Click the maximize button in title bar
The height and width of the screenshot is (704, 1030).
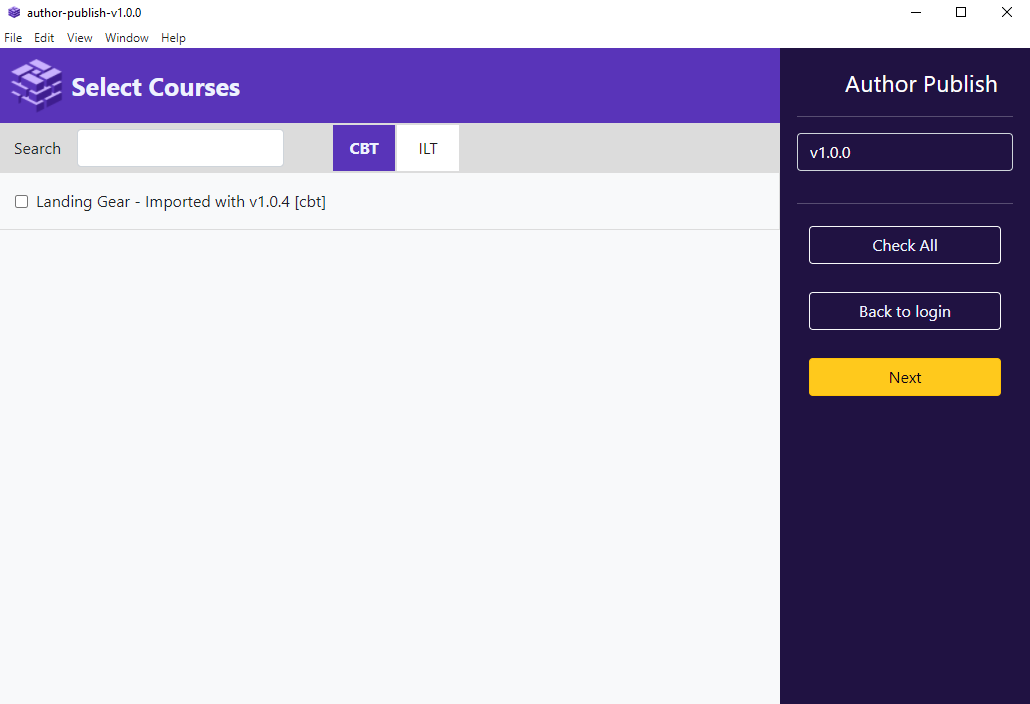point(961,12)
